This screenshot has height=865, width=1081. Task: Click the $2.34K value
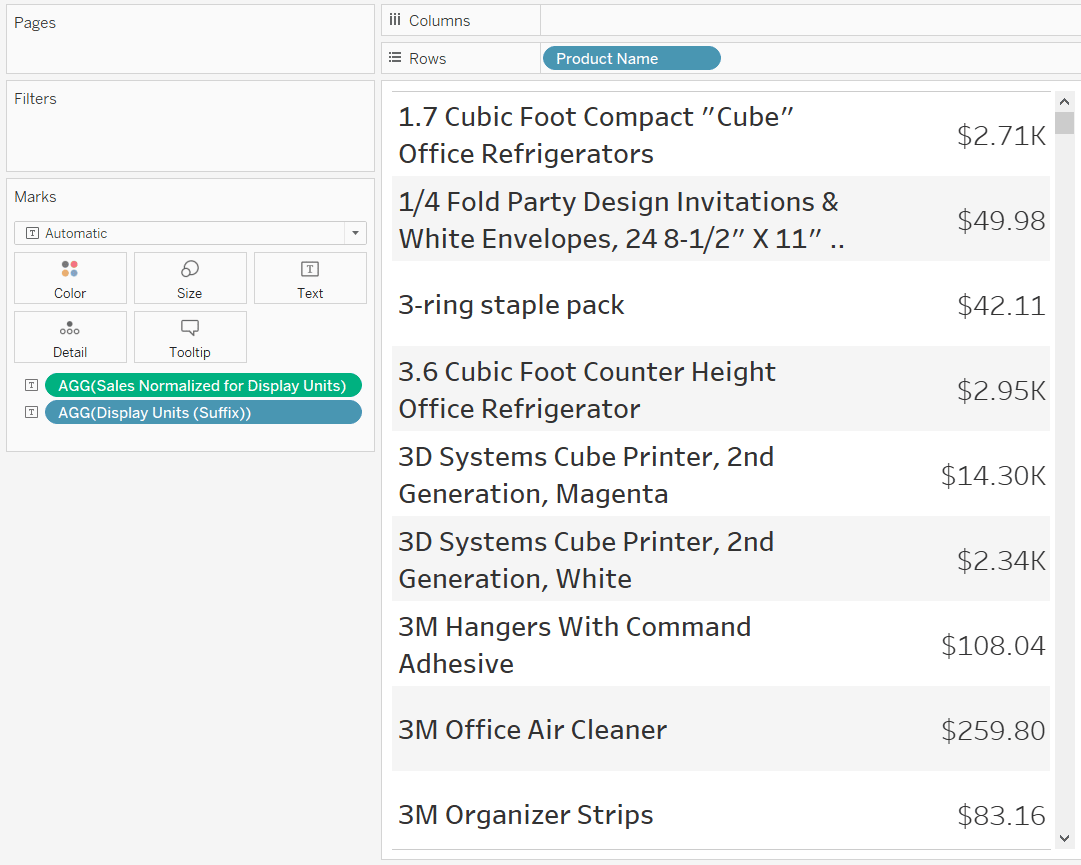(1001, 560)
